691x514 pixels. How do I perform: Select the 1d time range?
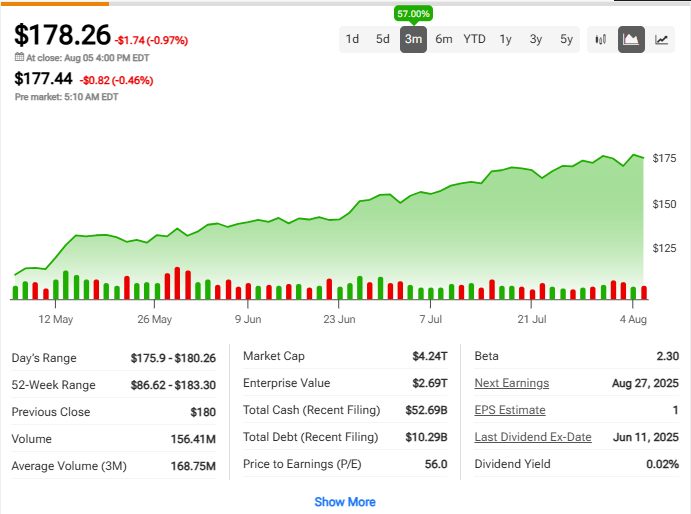tap(352, 39)
